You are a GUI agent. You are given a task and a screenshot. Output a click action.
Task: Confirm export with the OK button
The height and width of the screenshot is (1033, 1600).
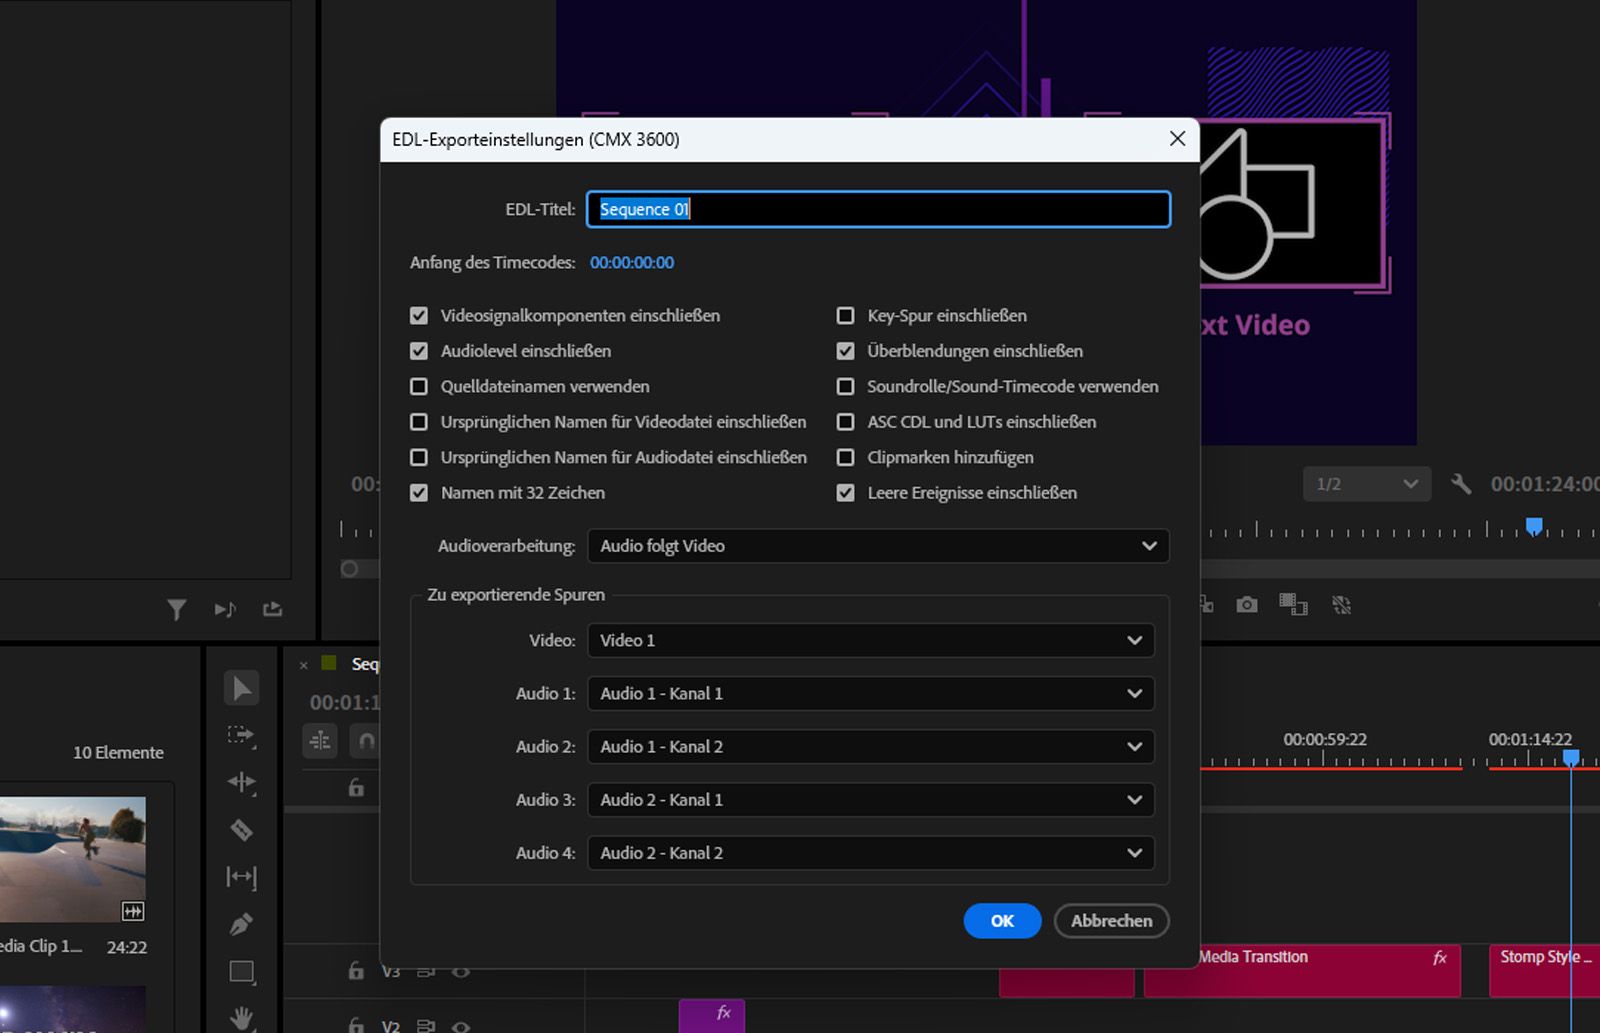(1002, 921)
